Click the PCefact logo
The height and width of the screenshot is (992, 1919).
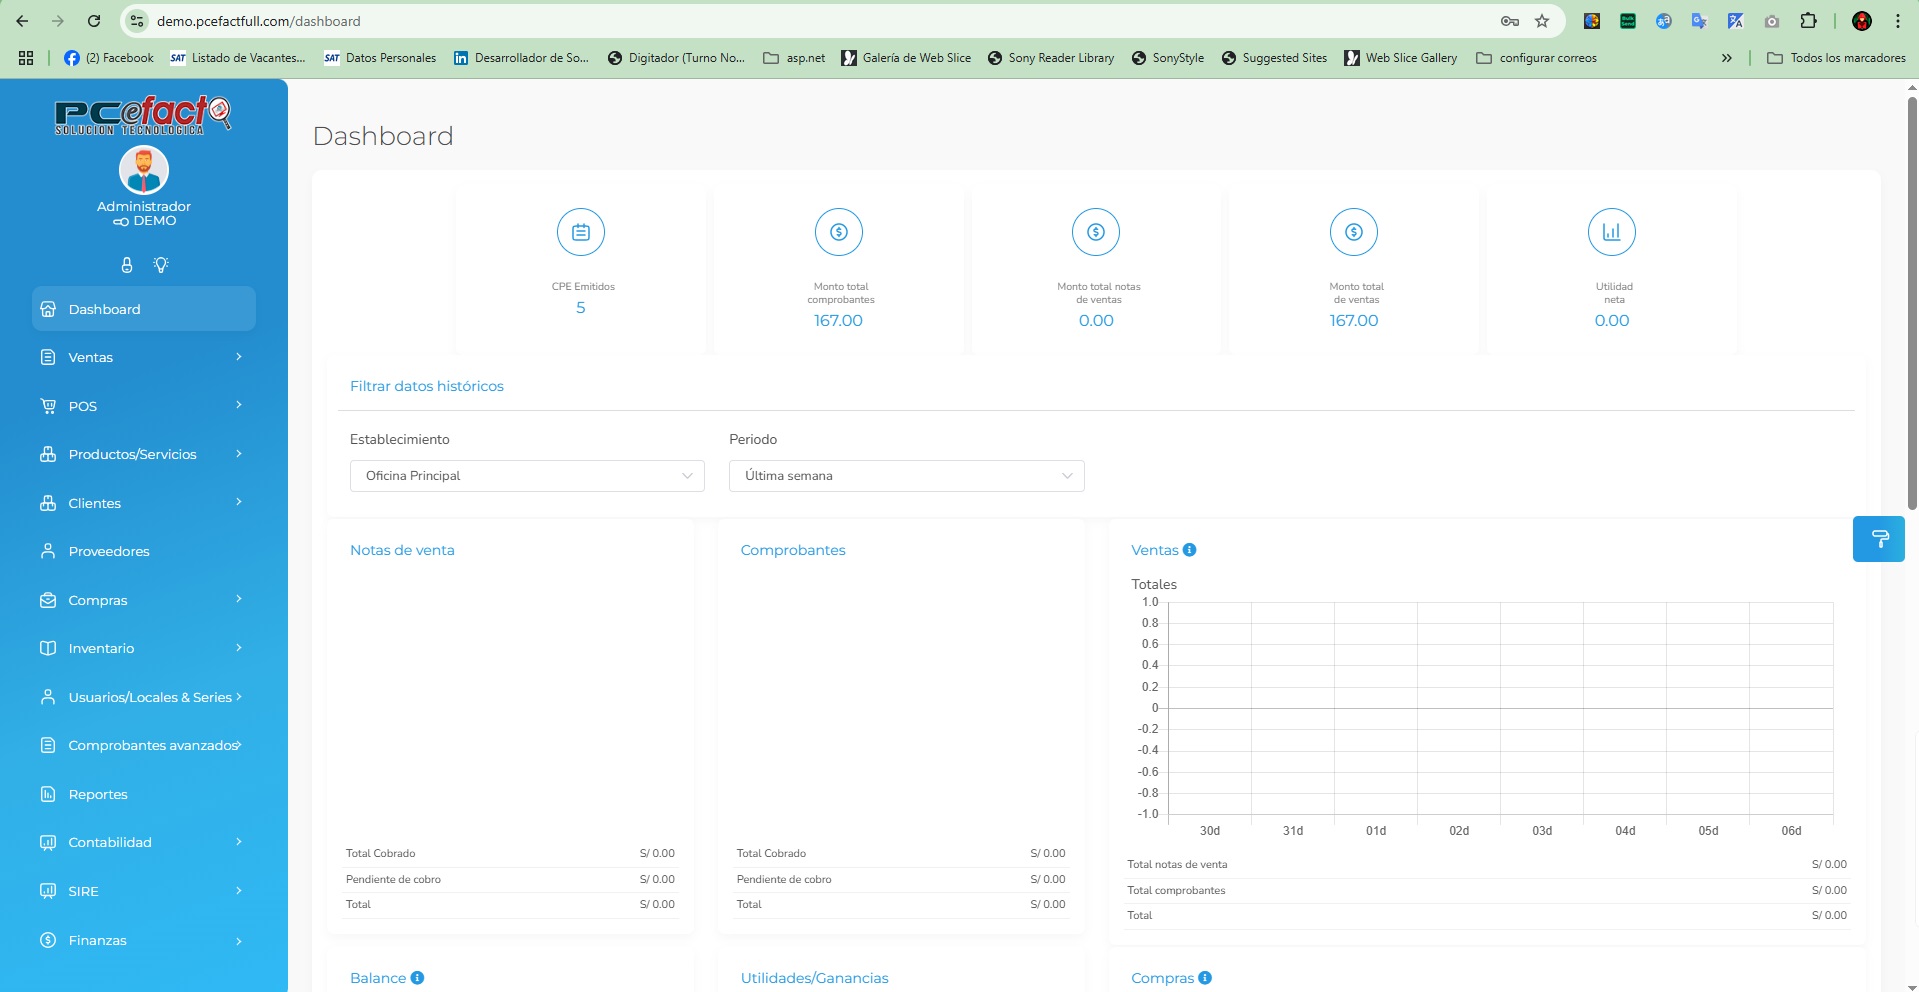[143, 115]
